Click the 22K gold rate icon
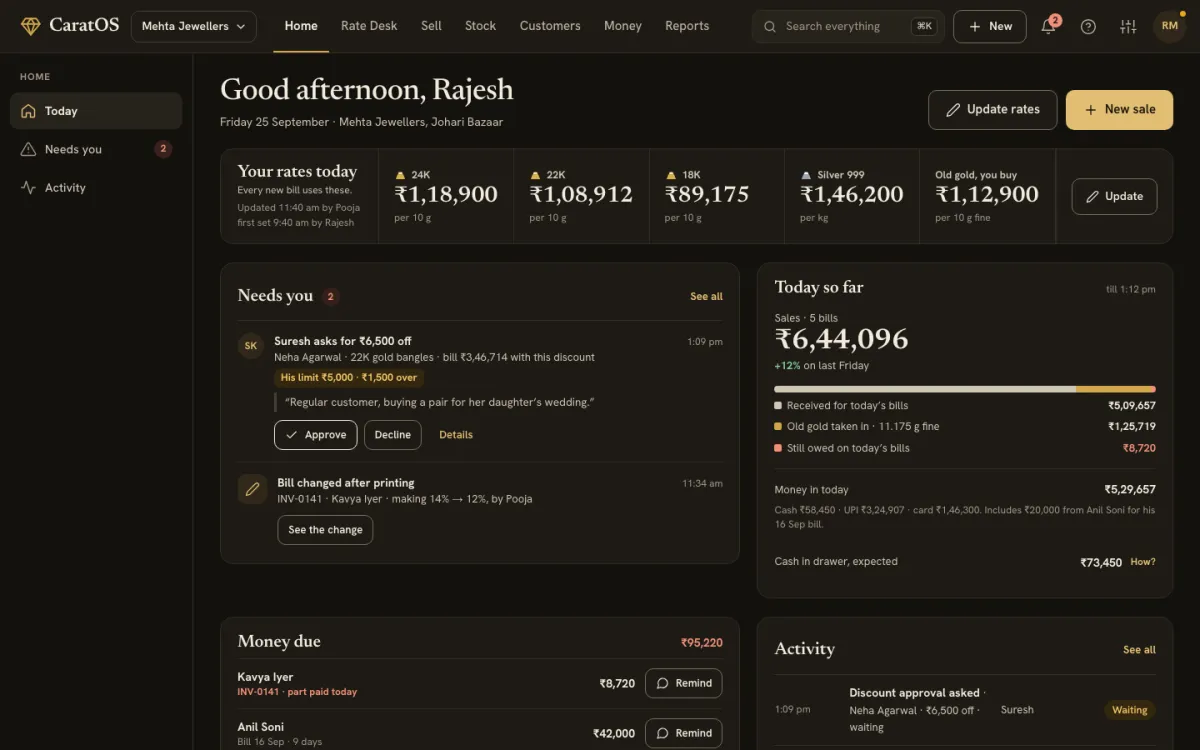The height and width of the screenshot is (750, 1200). (536, 175)
